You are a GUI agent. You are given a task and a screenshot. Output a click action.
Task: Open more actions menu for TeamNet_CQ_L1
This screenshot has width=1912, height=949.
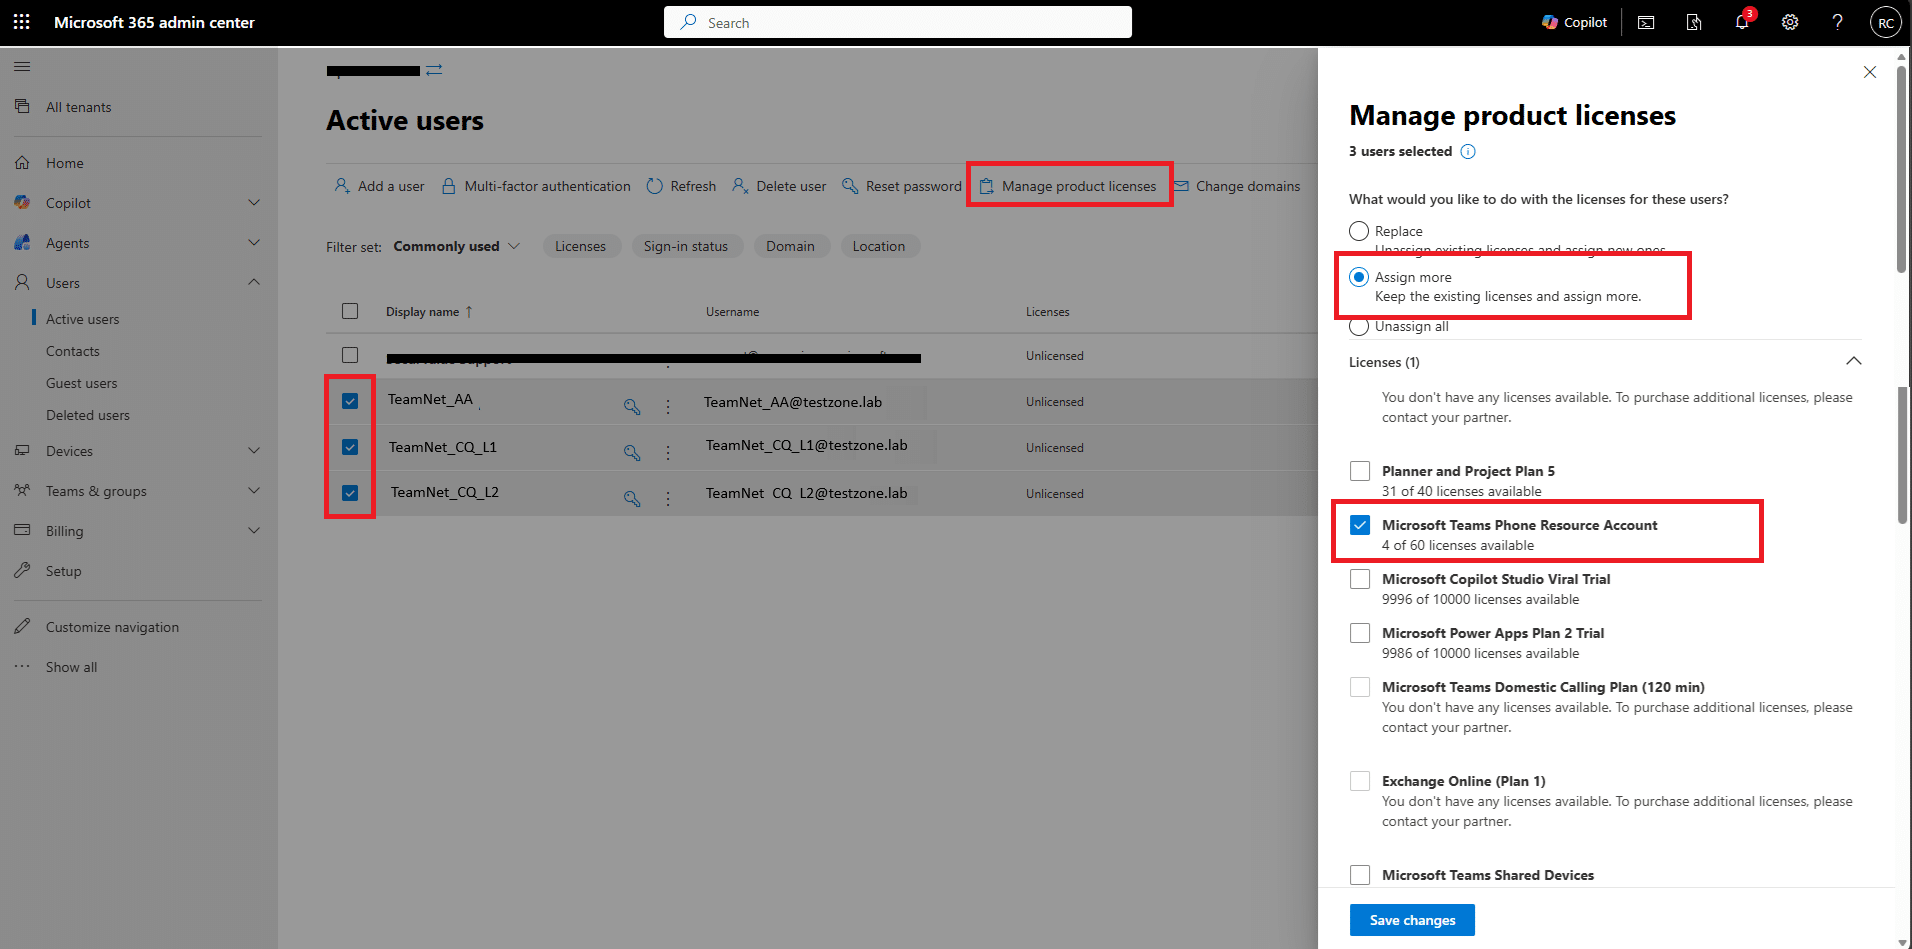click(x=668, y=452)
